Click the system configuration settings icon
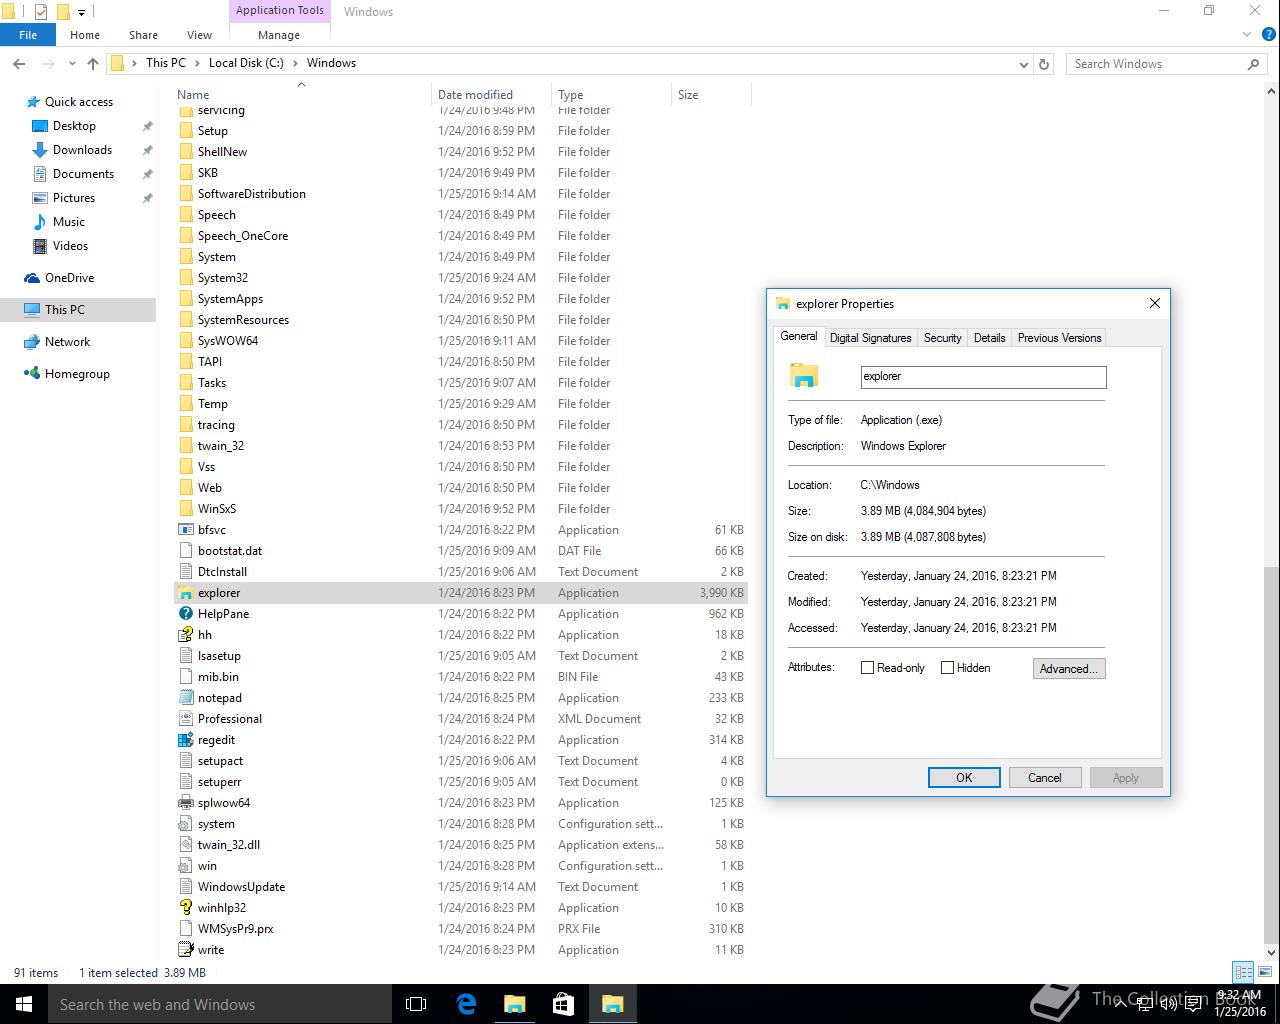Image resolution: width=1280 pixels, height=1024 pixels. (185, 824)
